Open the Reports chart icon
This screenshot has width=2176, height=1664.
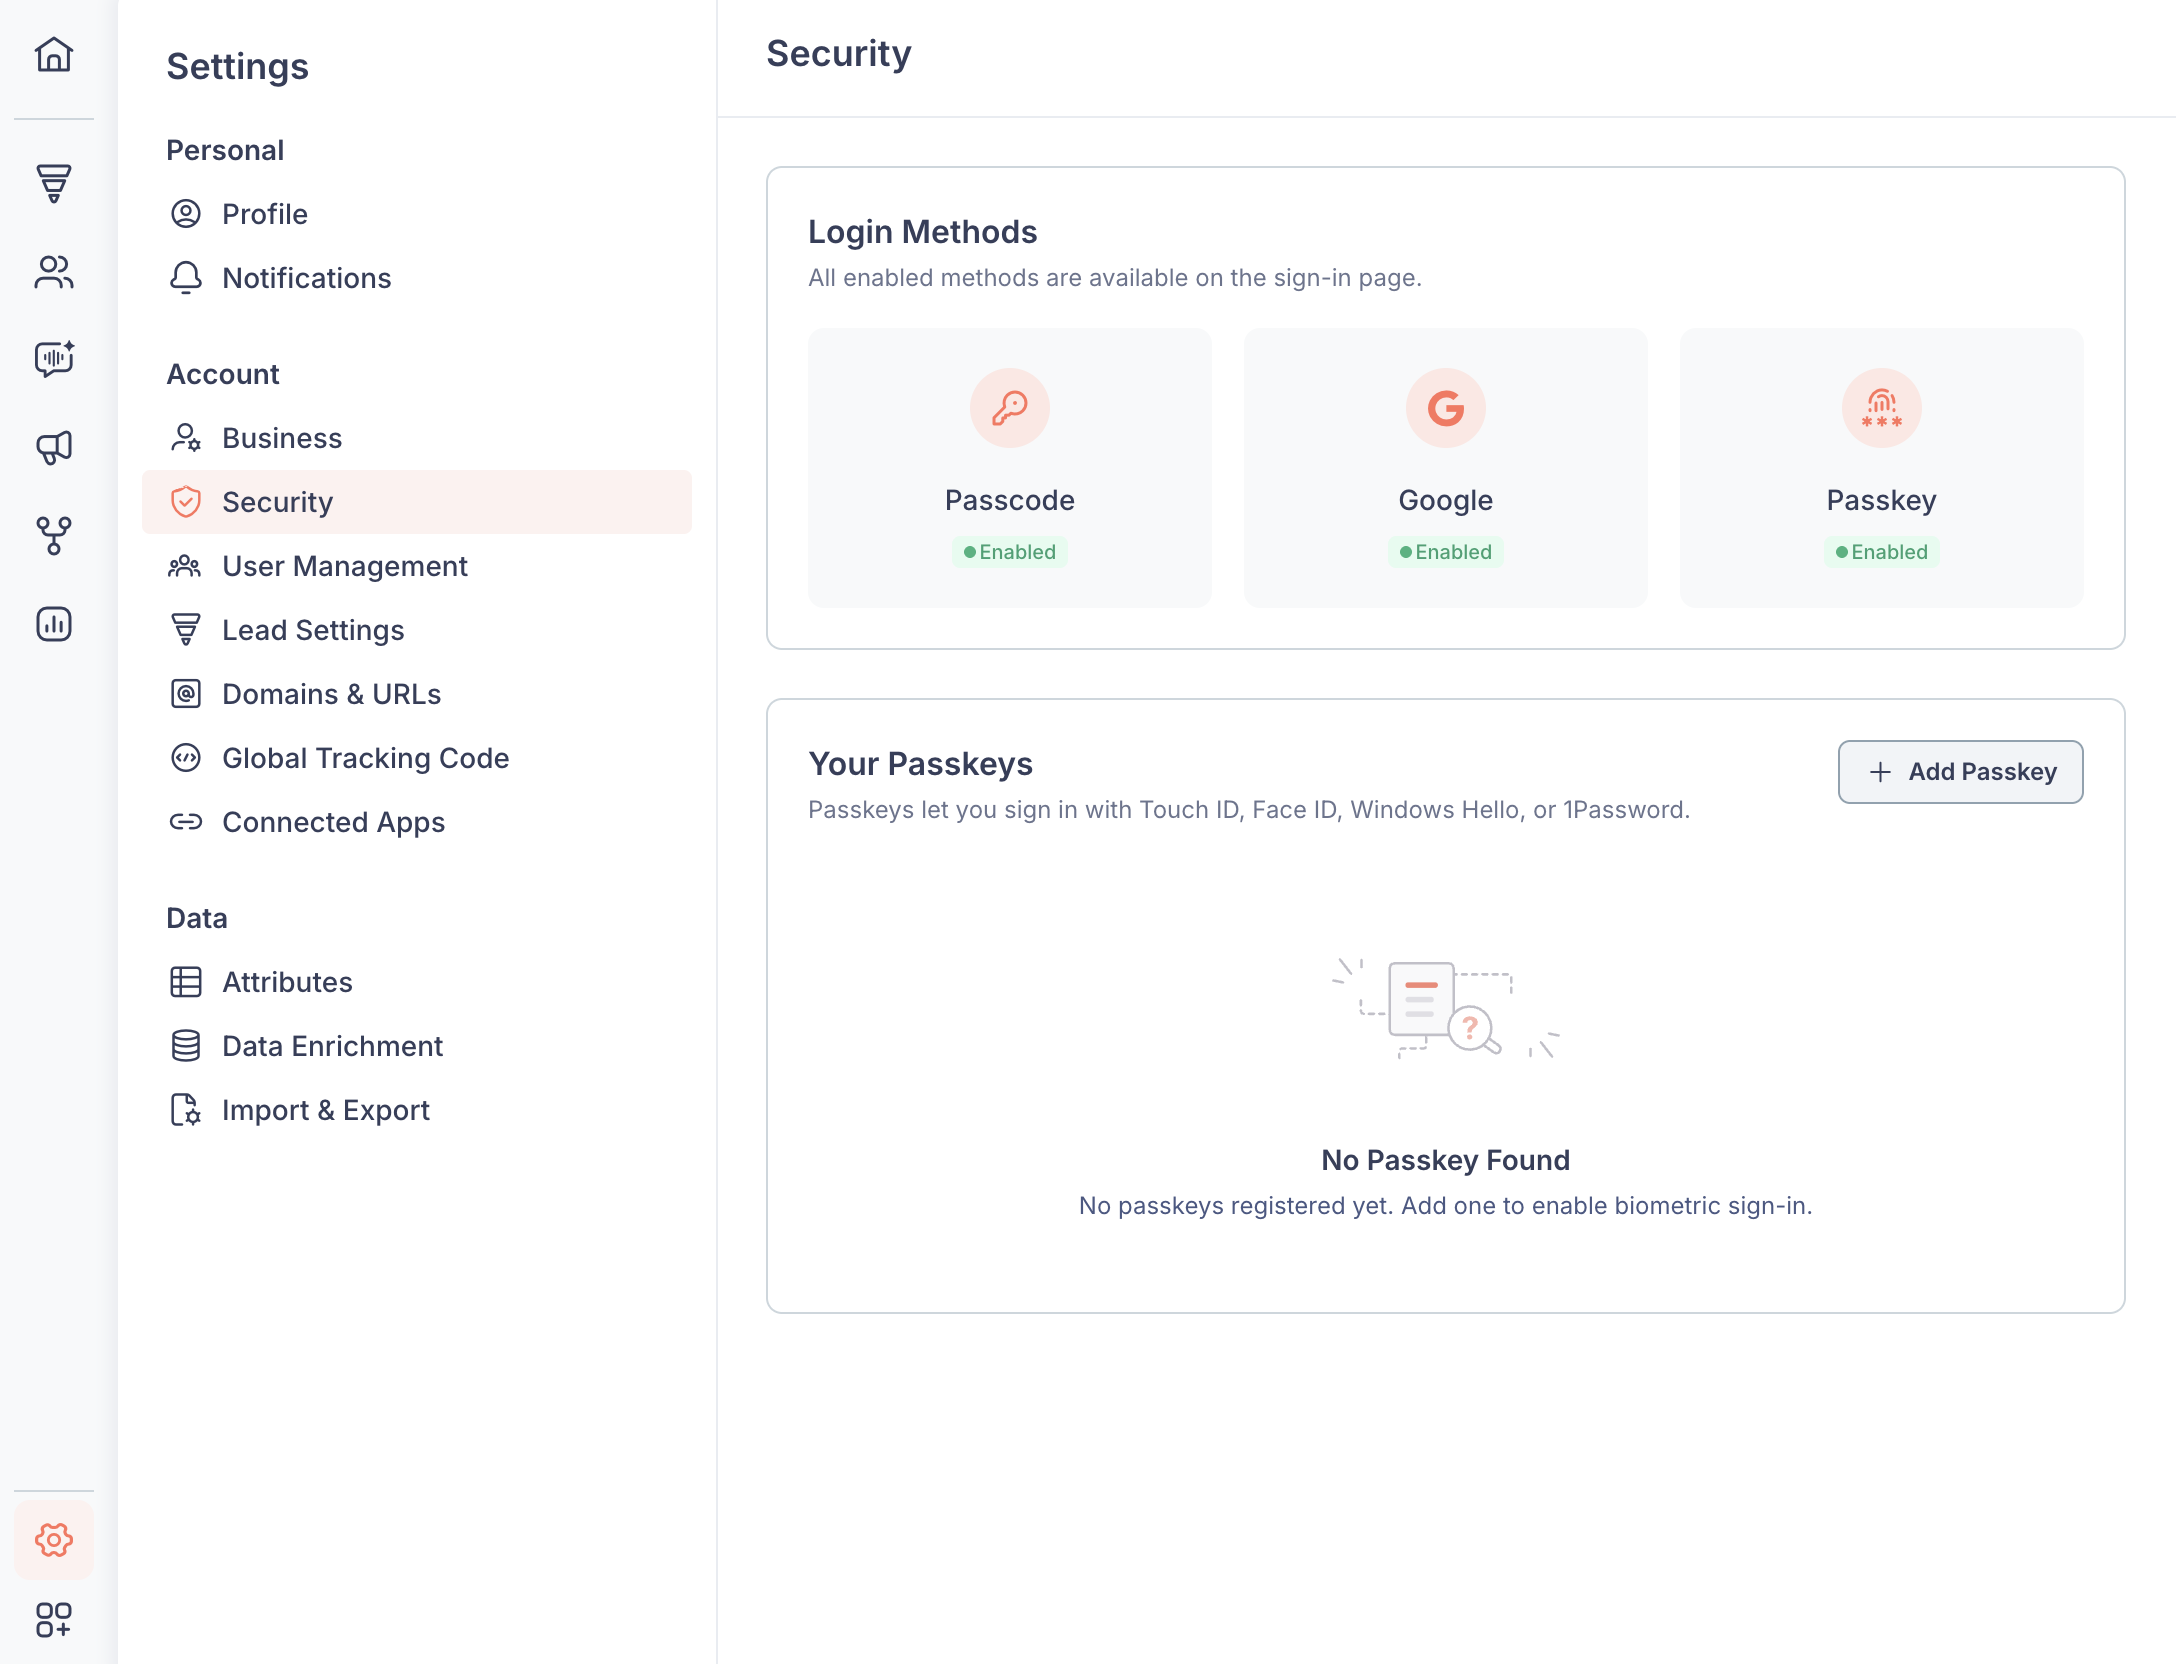point(54,624)
